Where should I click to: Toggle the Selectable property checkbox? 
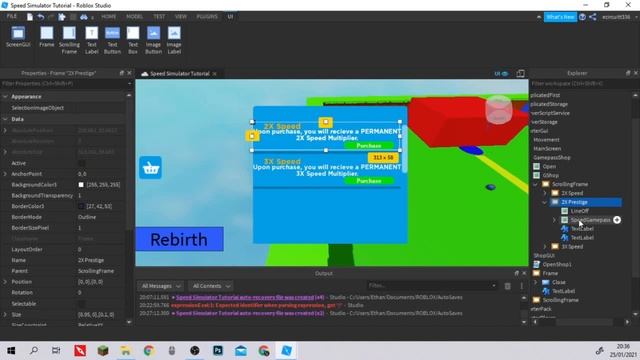[x=81, y=304]
